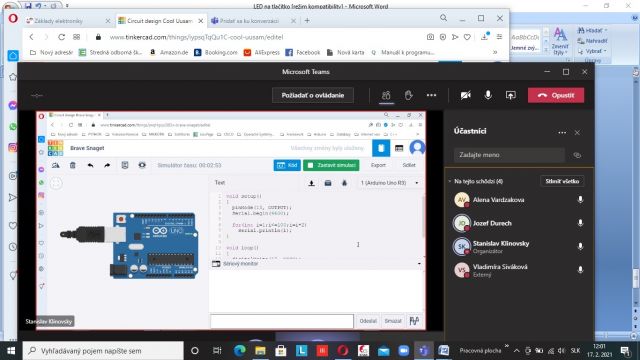
Task: Reload the tinkercad page
Action: click(x=62, y=37)
